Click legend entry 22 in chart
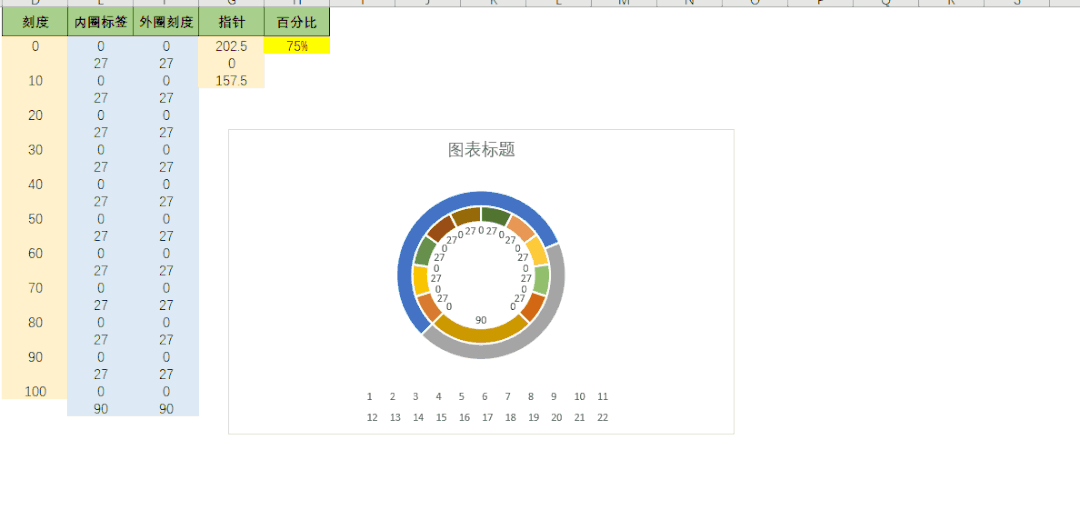Image resolution: width=1080 pixels, height=530 pixels. coord(603,418)
